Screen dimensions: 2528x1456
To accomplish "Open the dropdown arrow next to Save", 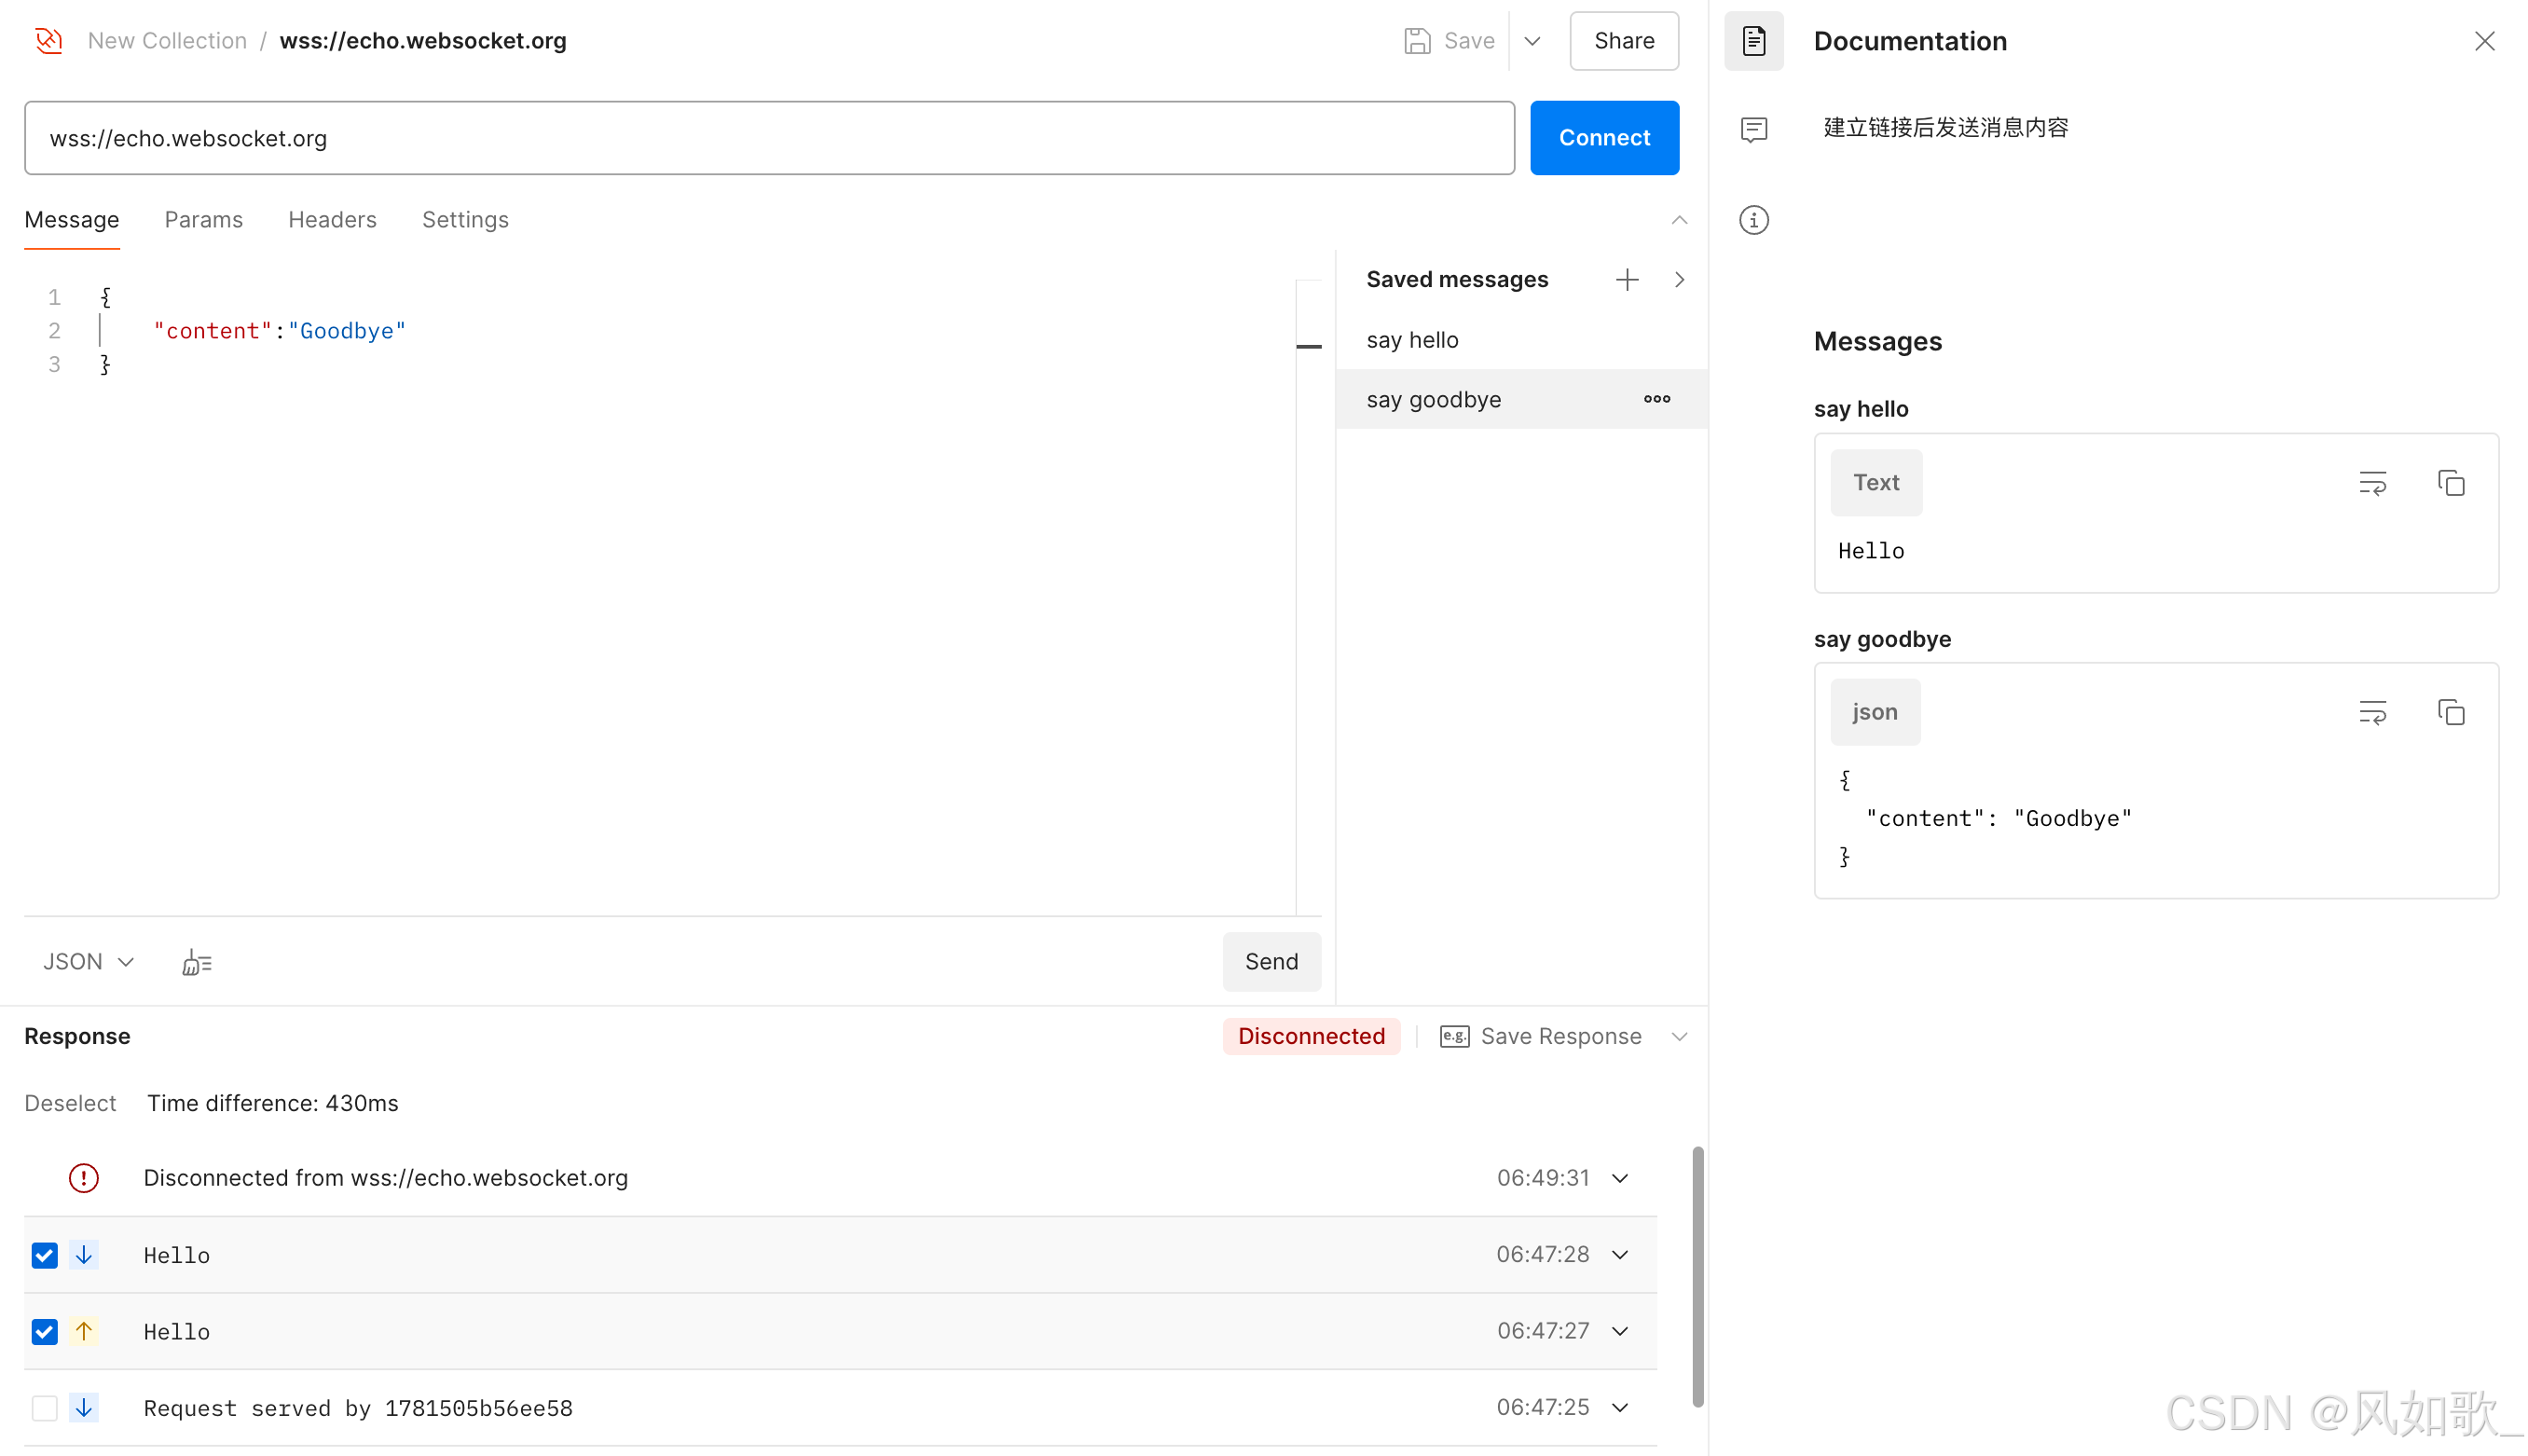I will (1532, 41).
